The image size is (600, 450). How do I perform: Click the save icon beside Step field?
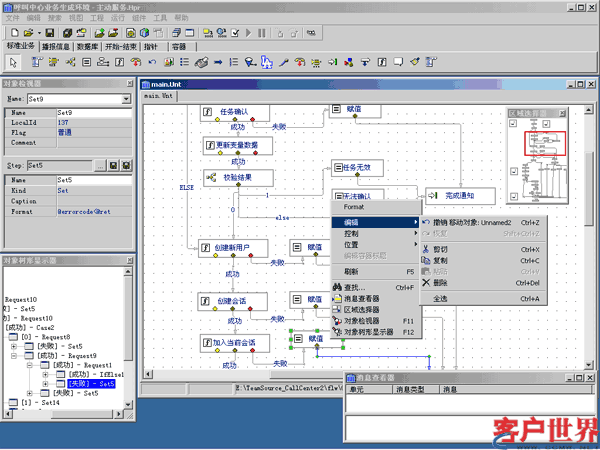(x=113, y=164)
